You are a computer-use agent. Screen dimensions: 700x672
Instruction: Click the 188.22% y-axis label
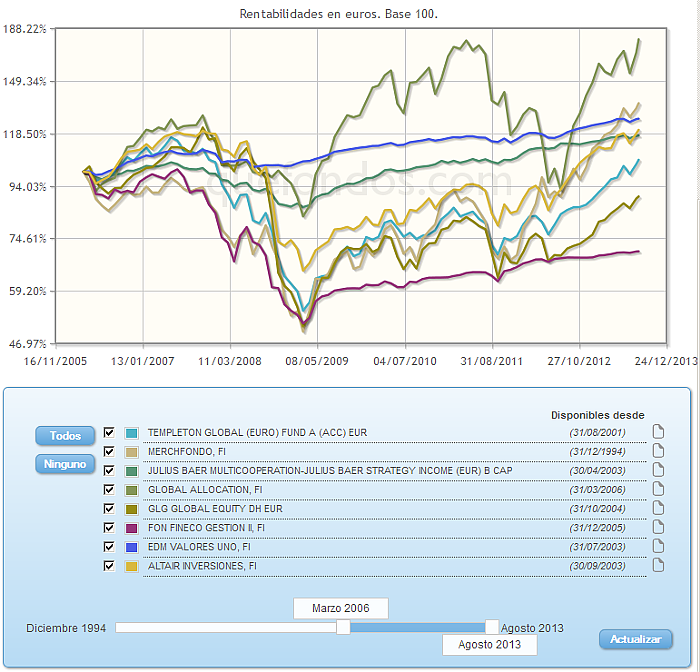click(x=25, y=29)
